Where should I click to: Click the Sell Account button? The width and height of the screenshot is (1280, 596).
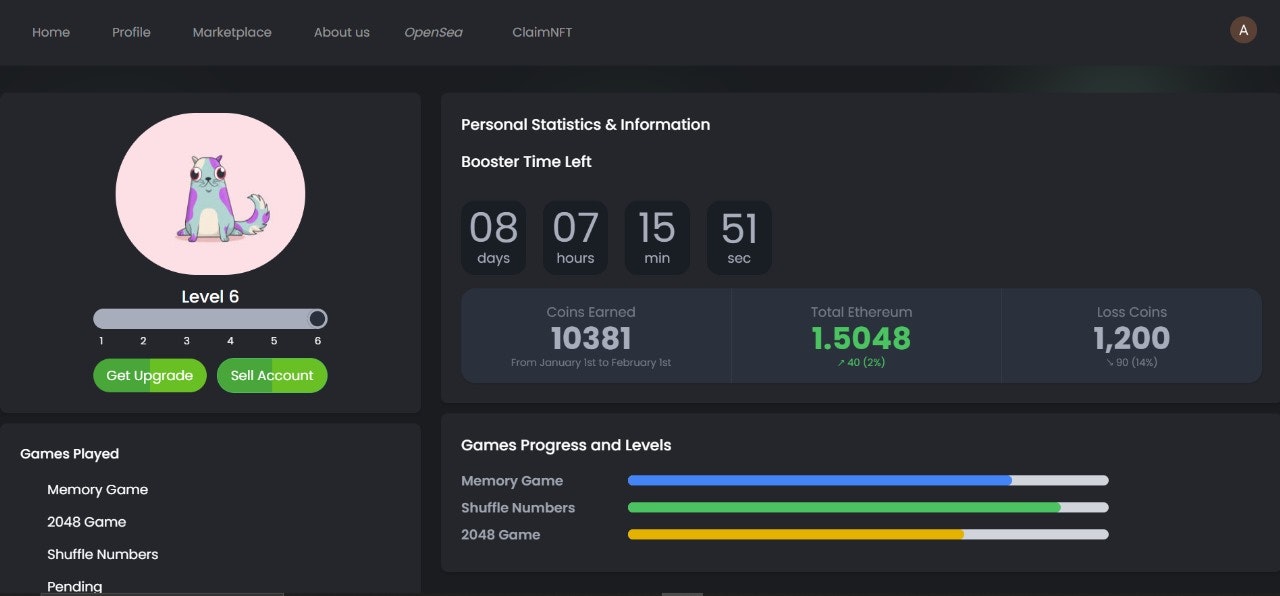pos(272,376)
